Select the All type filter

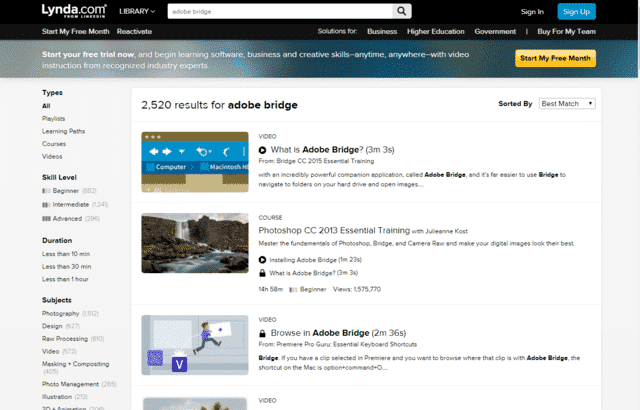coord(46,106)
